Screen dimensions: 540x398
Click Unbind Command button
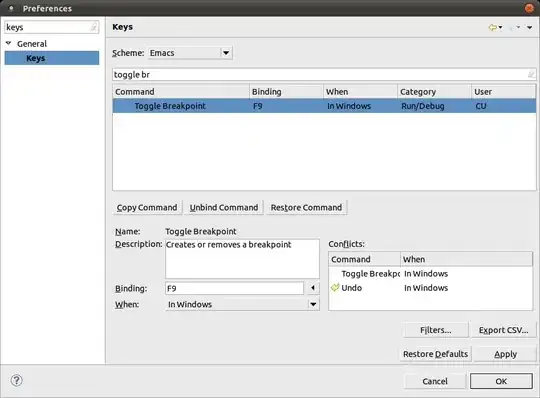click(224, 208)
